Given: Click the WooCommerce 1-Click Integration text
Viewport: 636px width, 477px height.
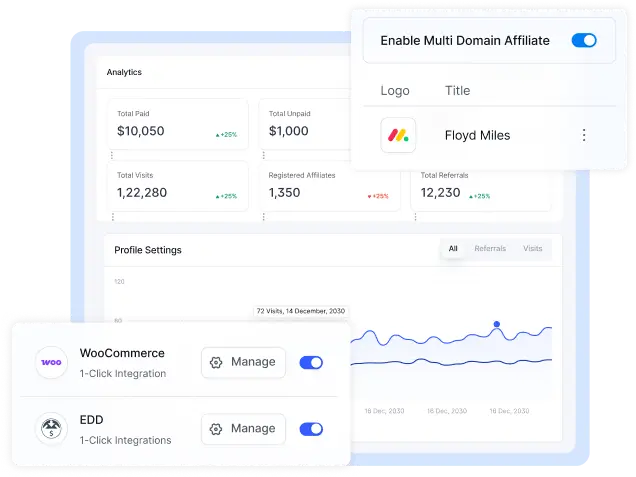Looking at the screenshot, I should click(x=123, y=374).
